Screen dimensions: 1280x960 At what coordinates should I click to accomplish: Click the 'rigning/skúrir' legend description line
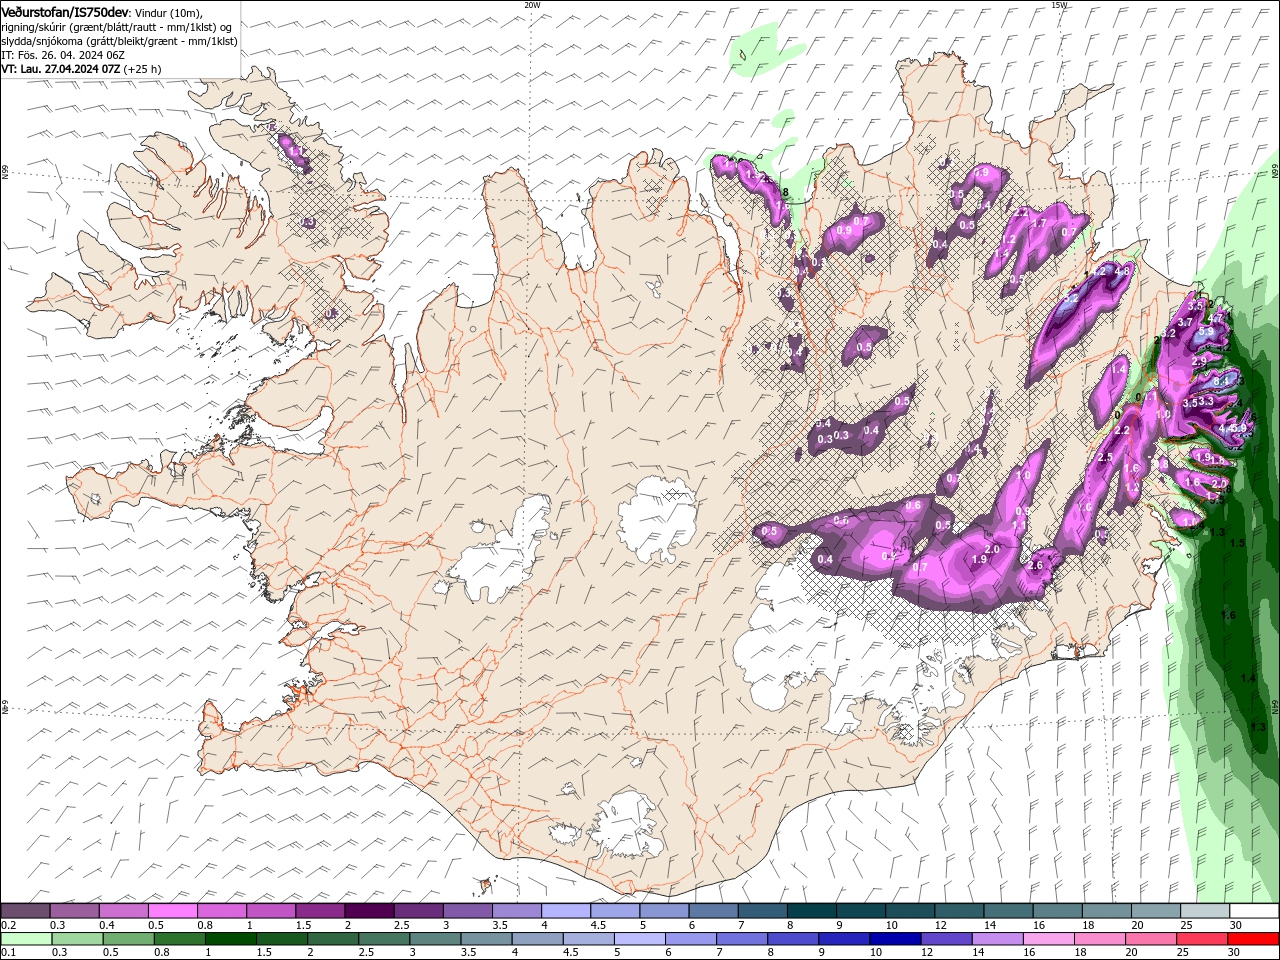click(x=117, y=27)
